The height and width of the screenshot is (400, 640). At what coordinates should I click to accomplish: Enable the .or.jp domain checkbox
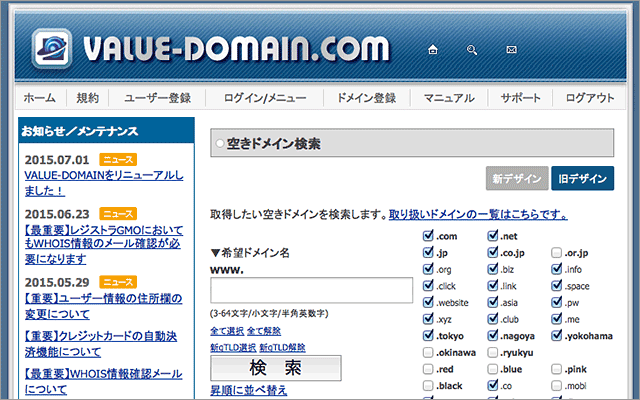click(557, 253)
